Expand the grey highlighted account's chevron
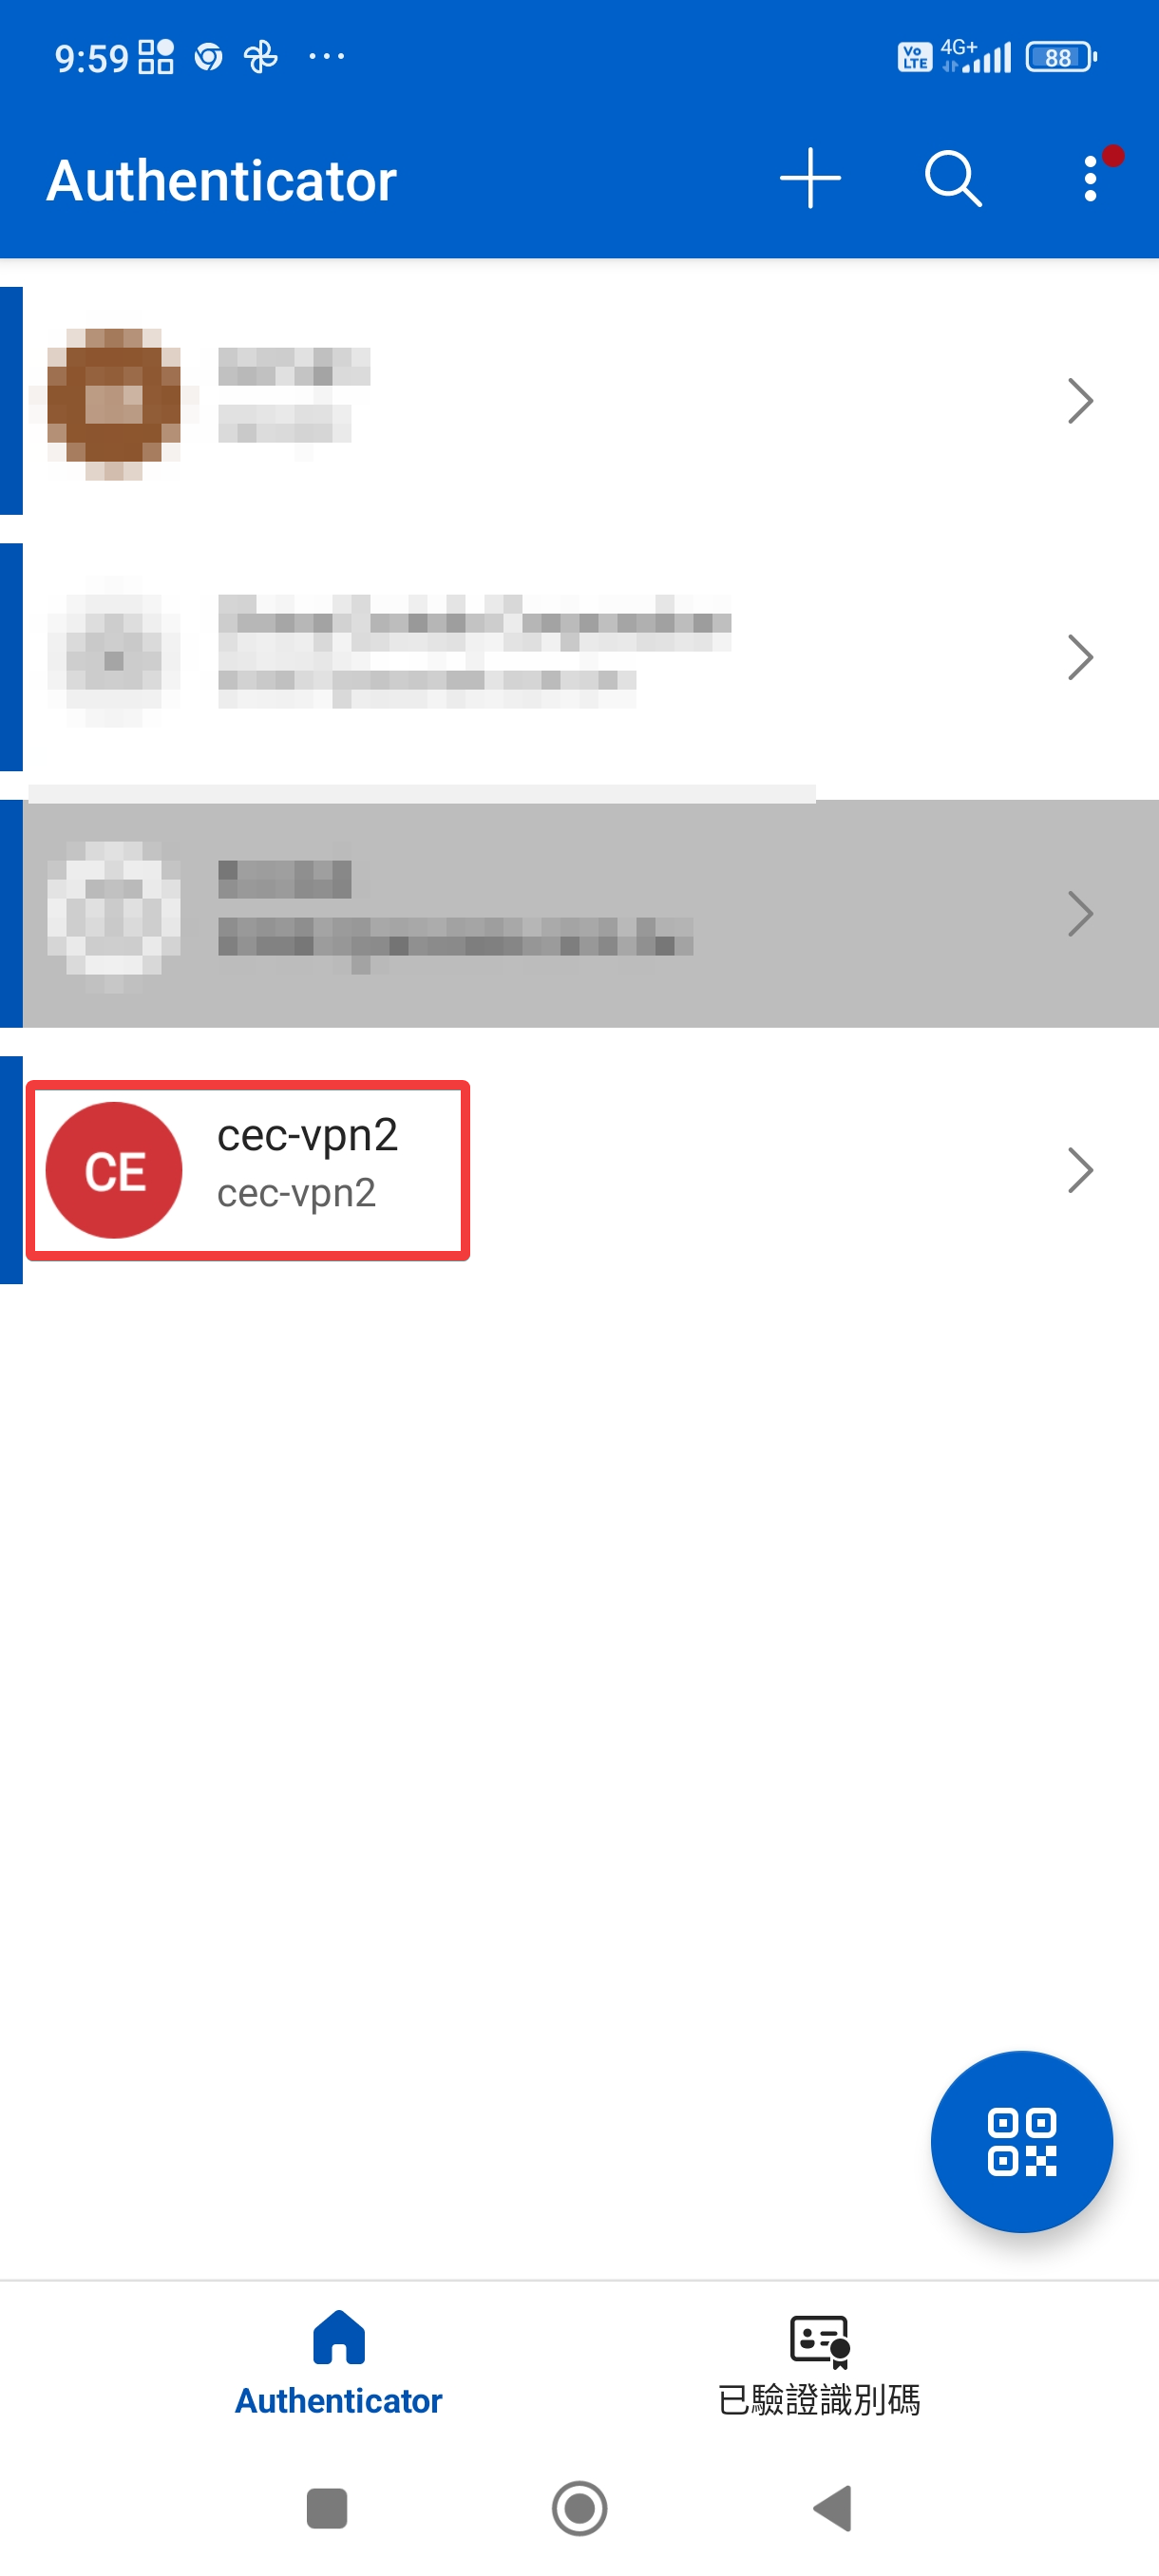The height and width of the screenshot is (2576, 1159). [x=1080, y=913]
